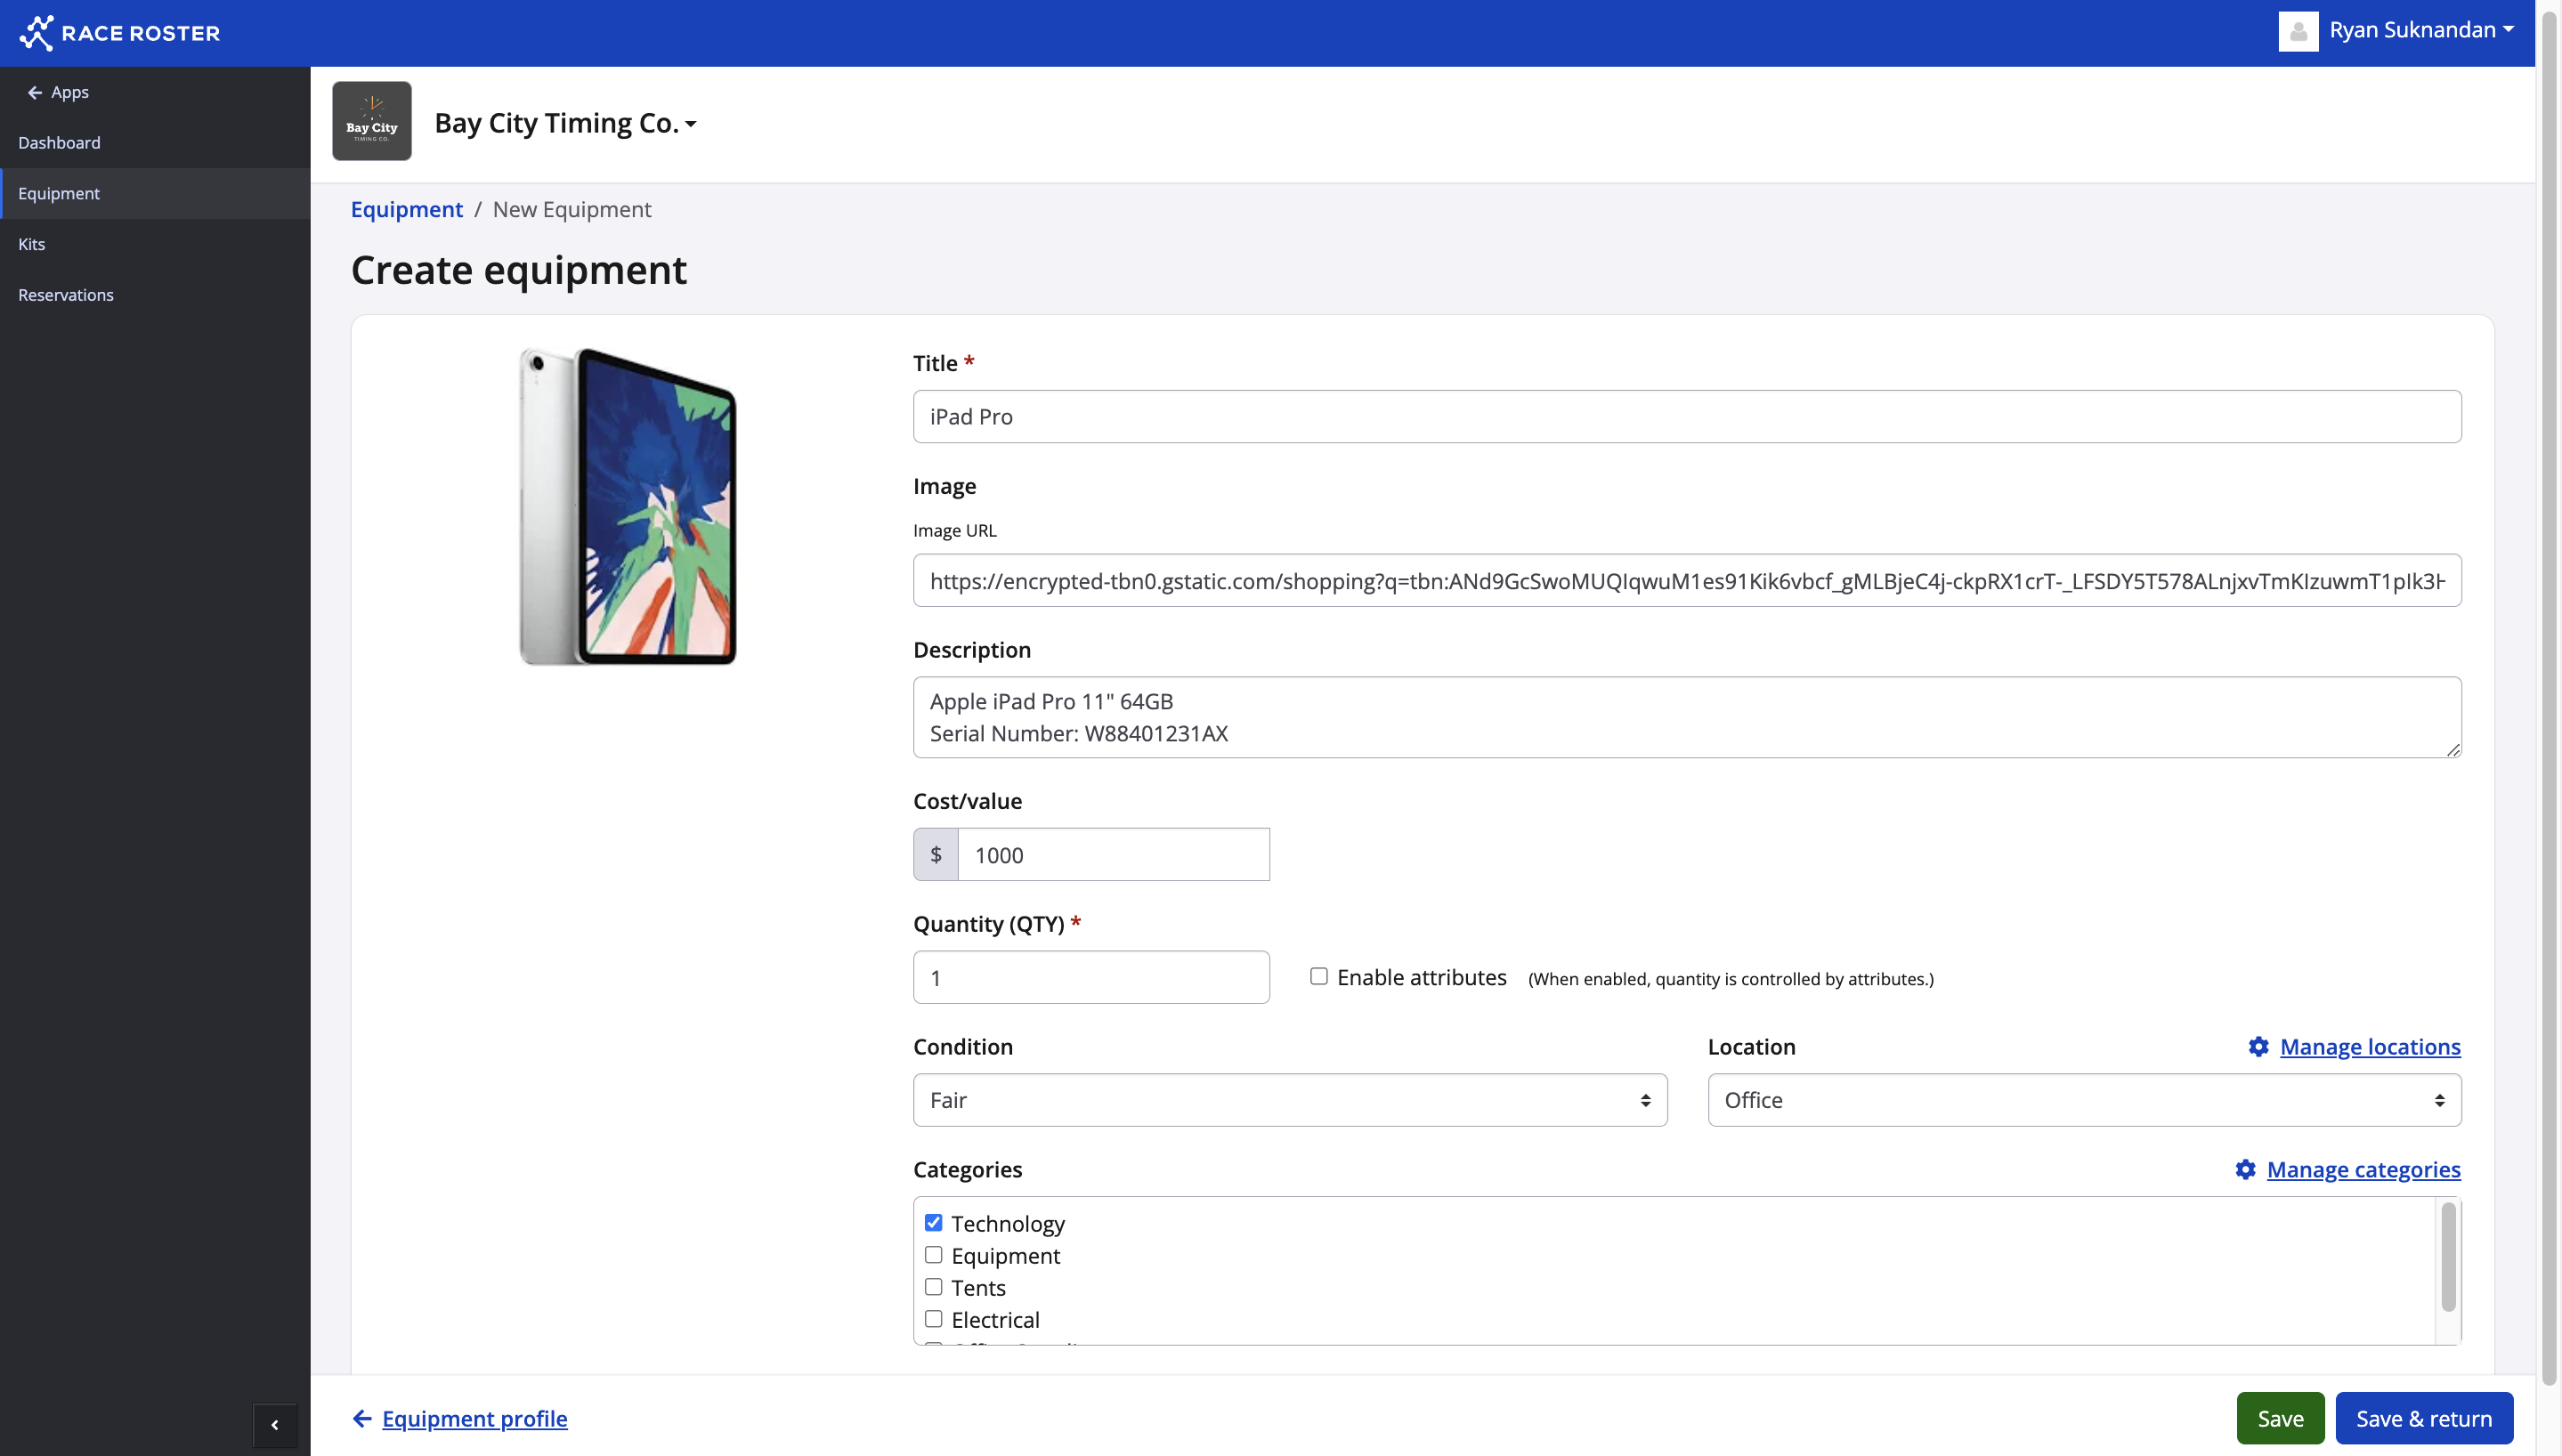Go to Kits in the sidebar

coord(32,244)
